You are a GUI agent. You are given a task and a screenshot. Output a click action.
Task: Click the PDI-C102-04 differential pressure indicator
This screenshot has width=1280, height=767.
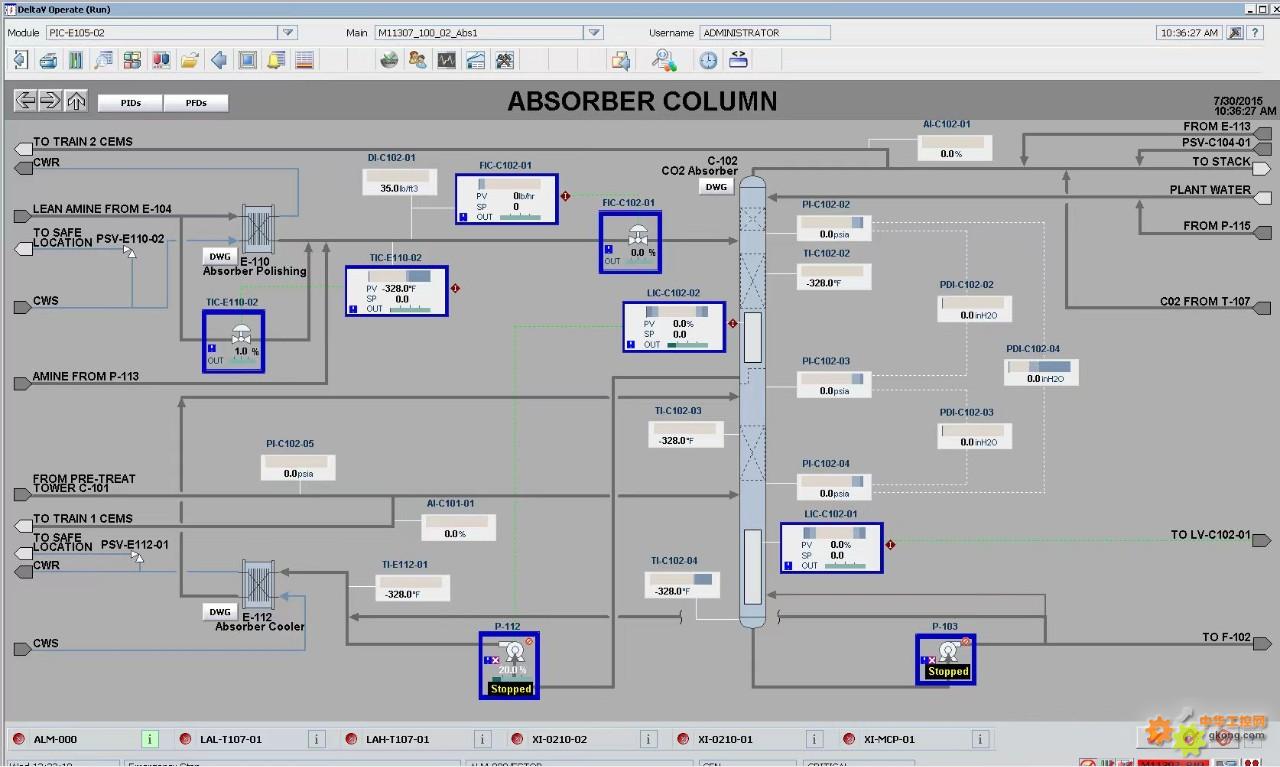(1041, 372)
